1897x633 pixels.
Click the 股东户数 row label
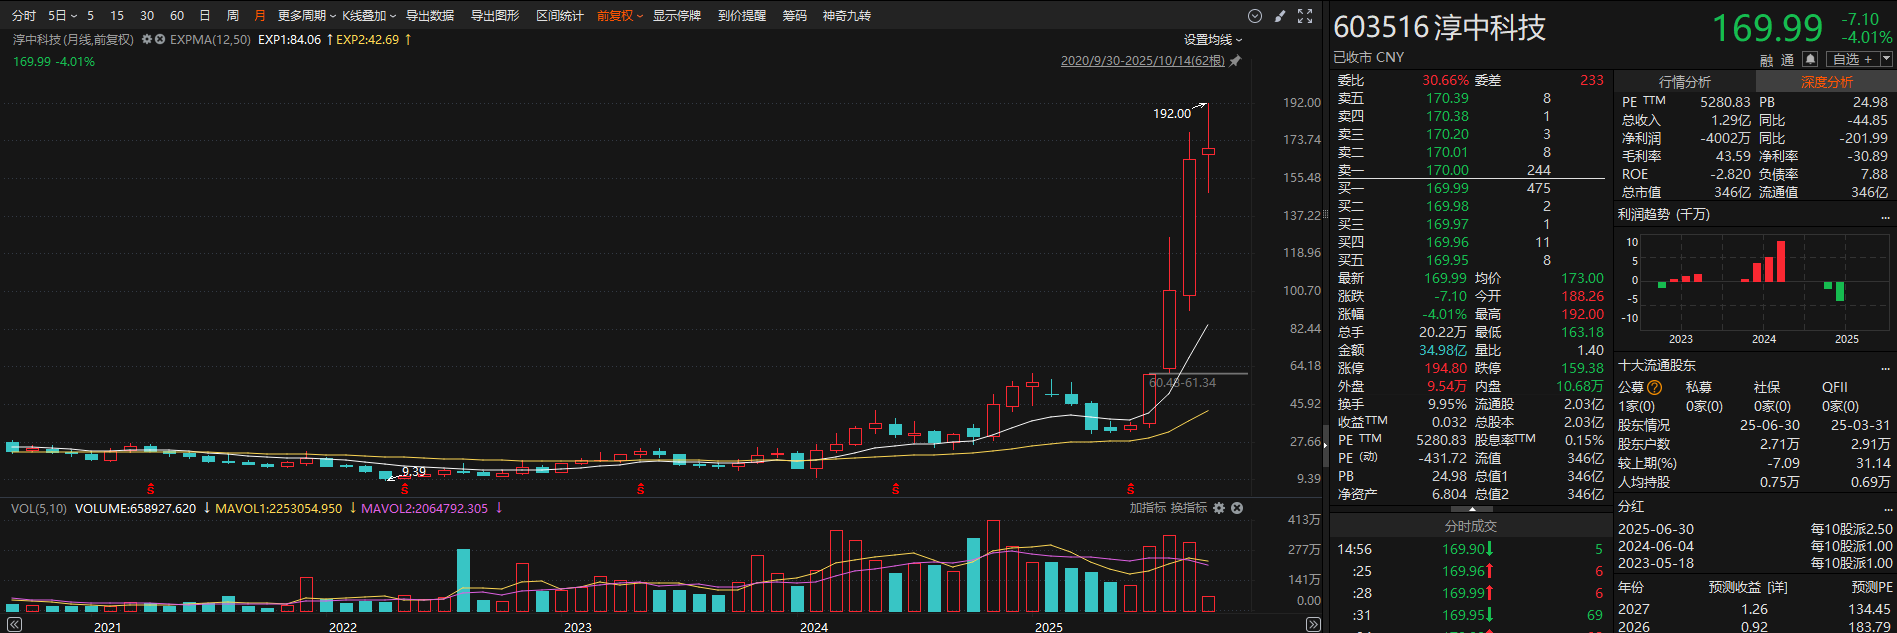1644,444
